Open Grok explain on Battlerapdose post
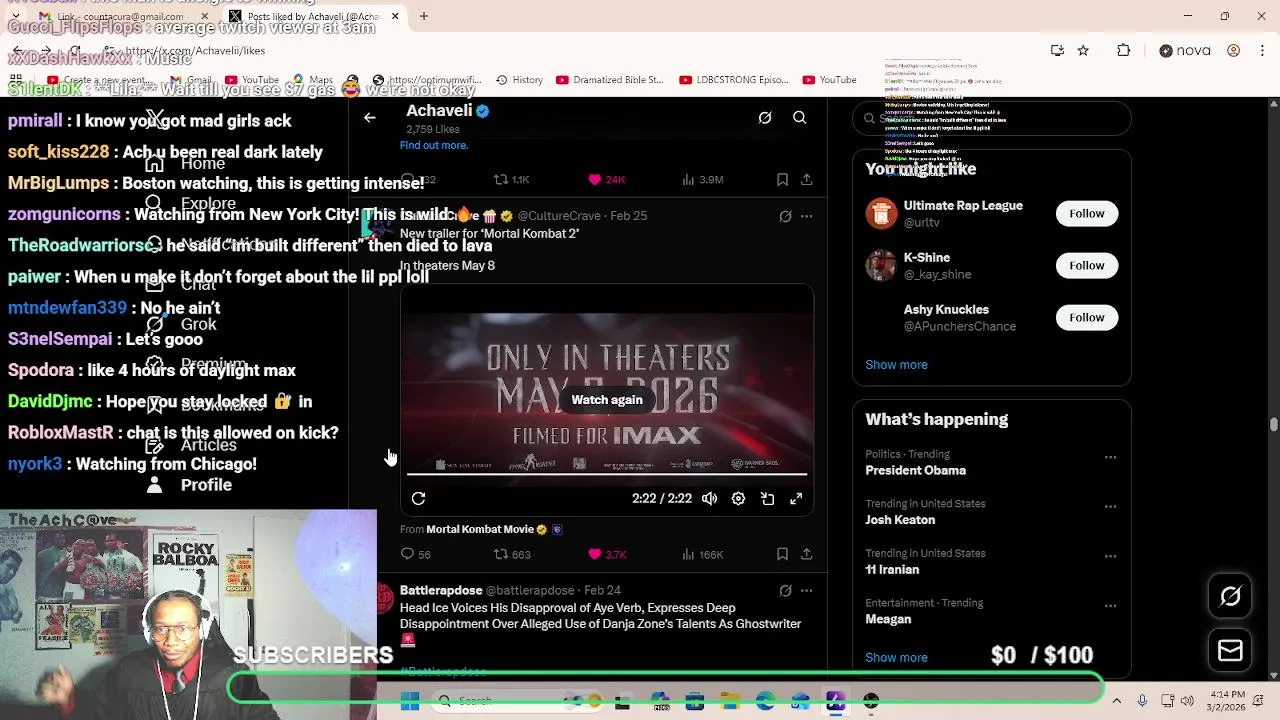This screenshot has height=720, width=1280. coord(785,591)
